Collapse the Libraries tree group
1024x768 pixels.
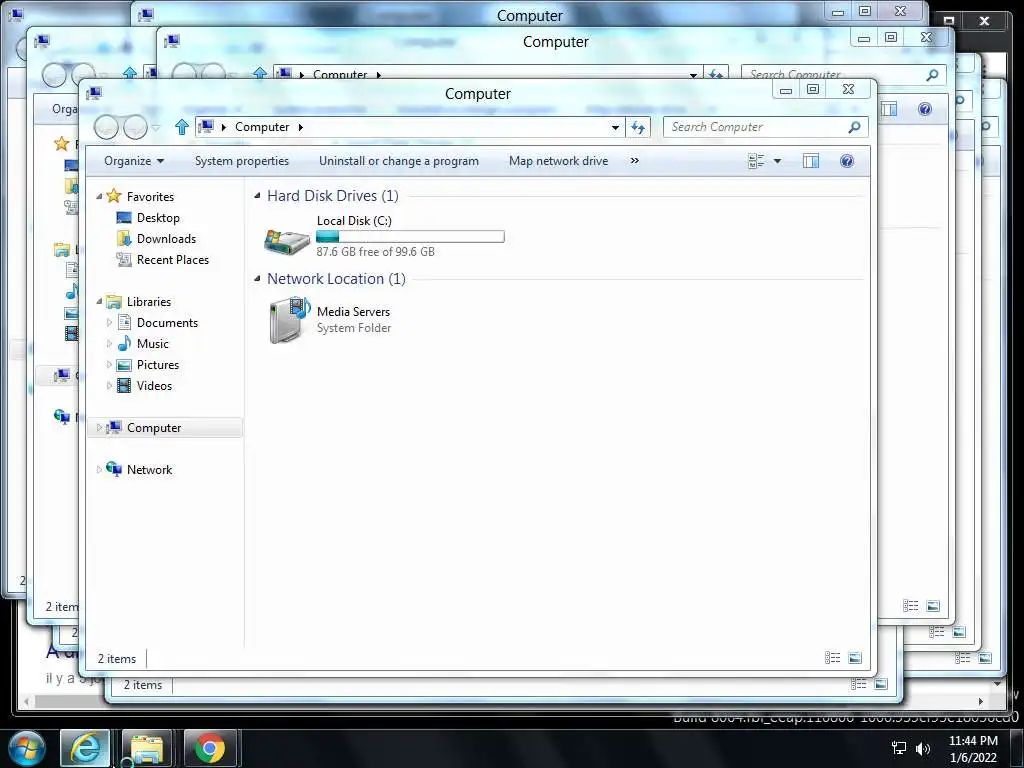pyautogui.click(x=99, y=302)
